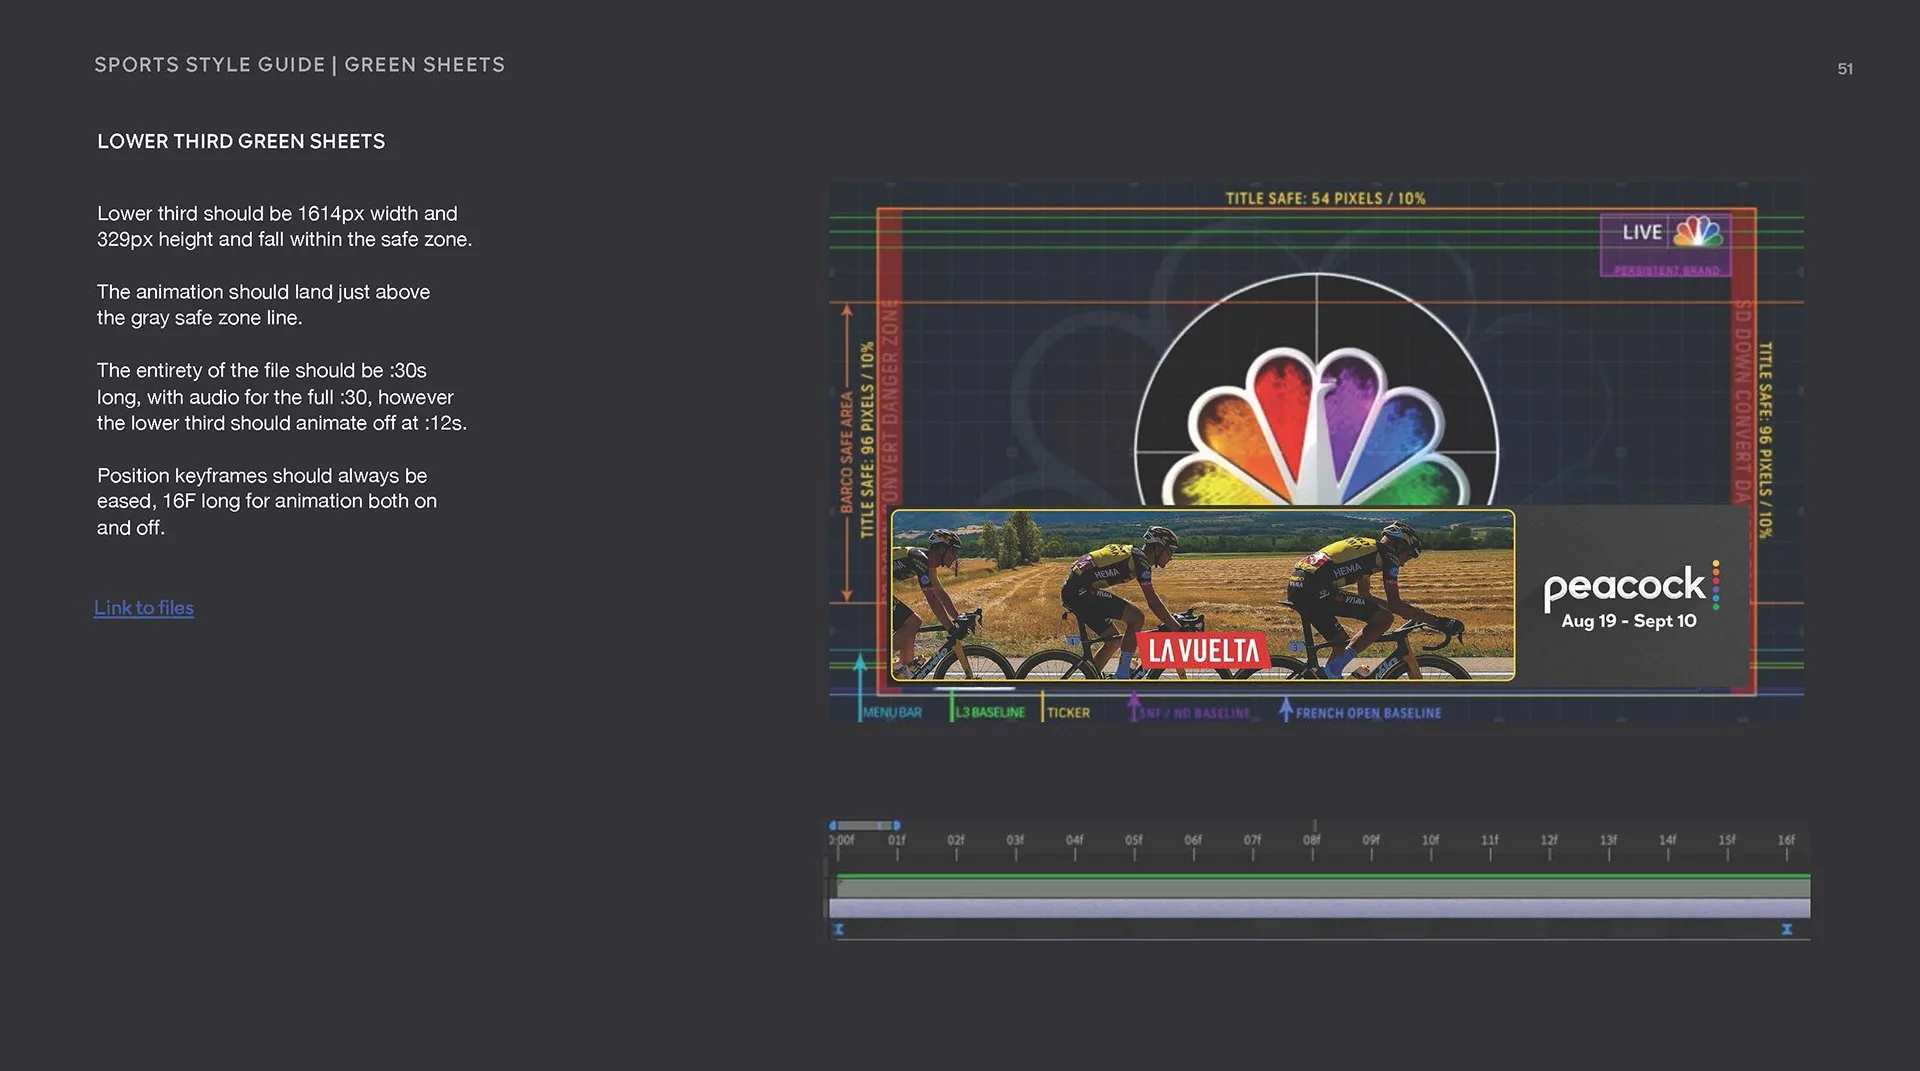Jump to frame 16f on timeline ruler
Screen dimensions: 1920x1071
(x=1786, y=840)
